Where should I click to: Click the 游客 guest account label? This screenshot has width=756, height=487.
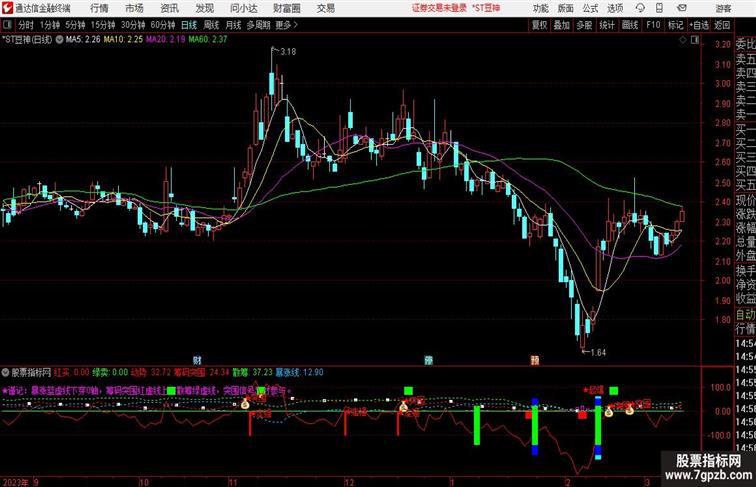coord(723,8)
